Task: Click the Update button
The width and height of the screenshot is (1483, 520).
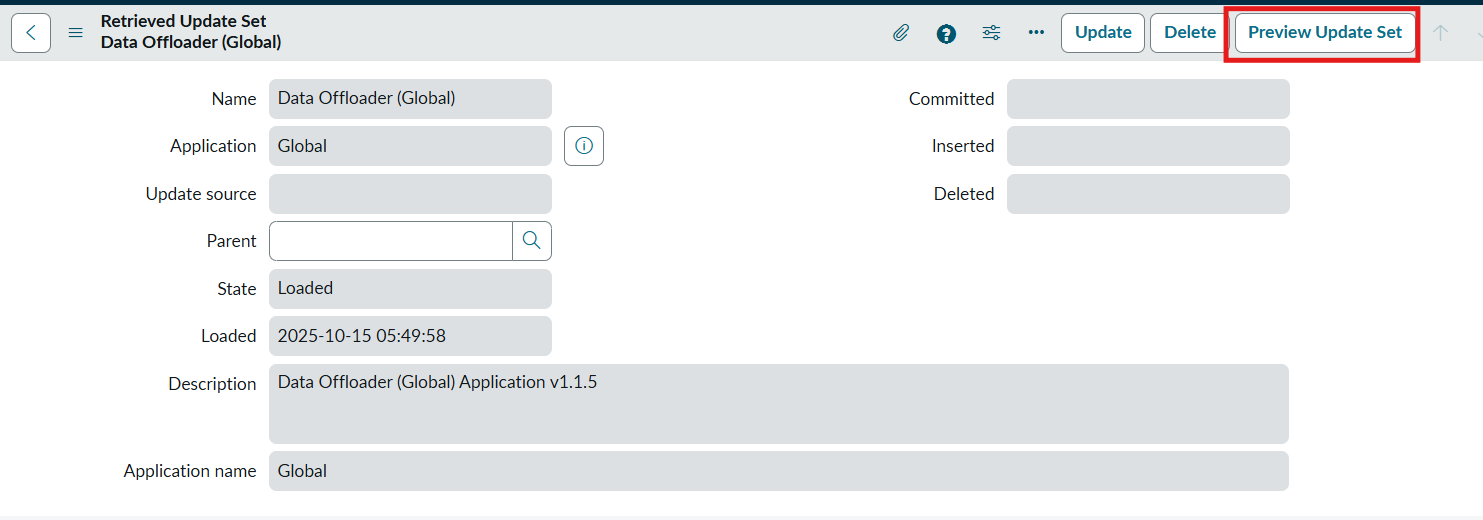Action: coord(1103,33)
